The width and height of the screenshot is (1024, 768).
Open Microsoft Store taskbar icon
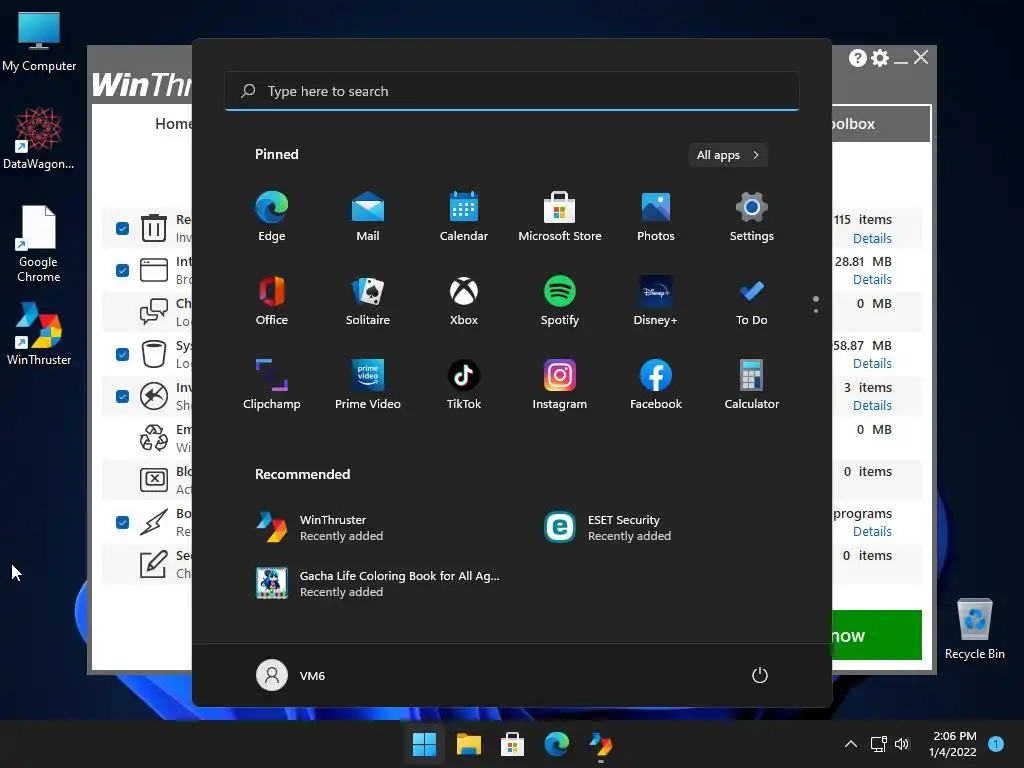pos(513,744)
